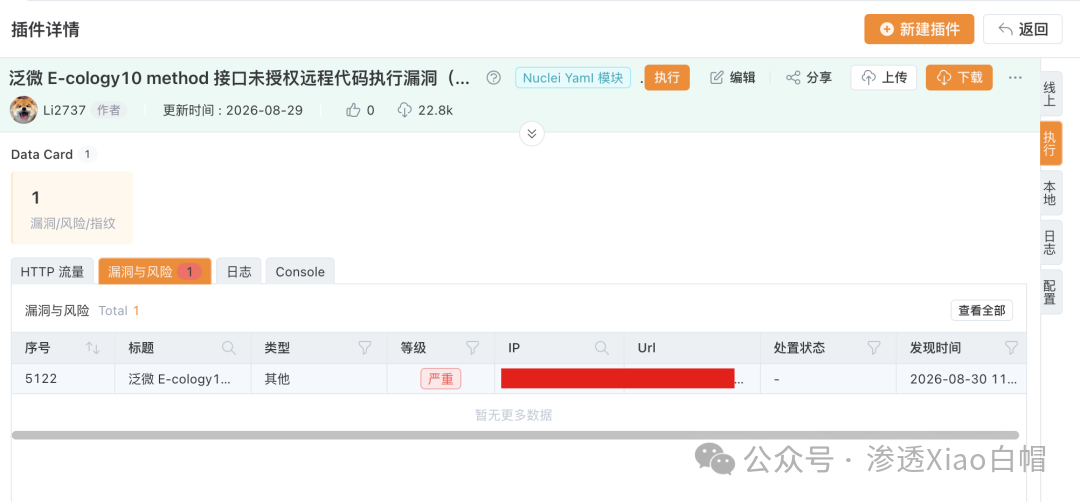Click the Nuclei Yaml 模块 tag
This screenshot has width=1080, height=502.
[573, 77]
